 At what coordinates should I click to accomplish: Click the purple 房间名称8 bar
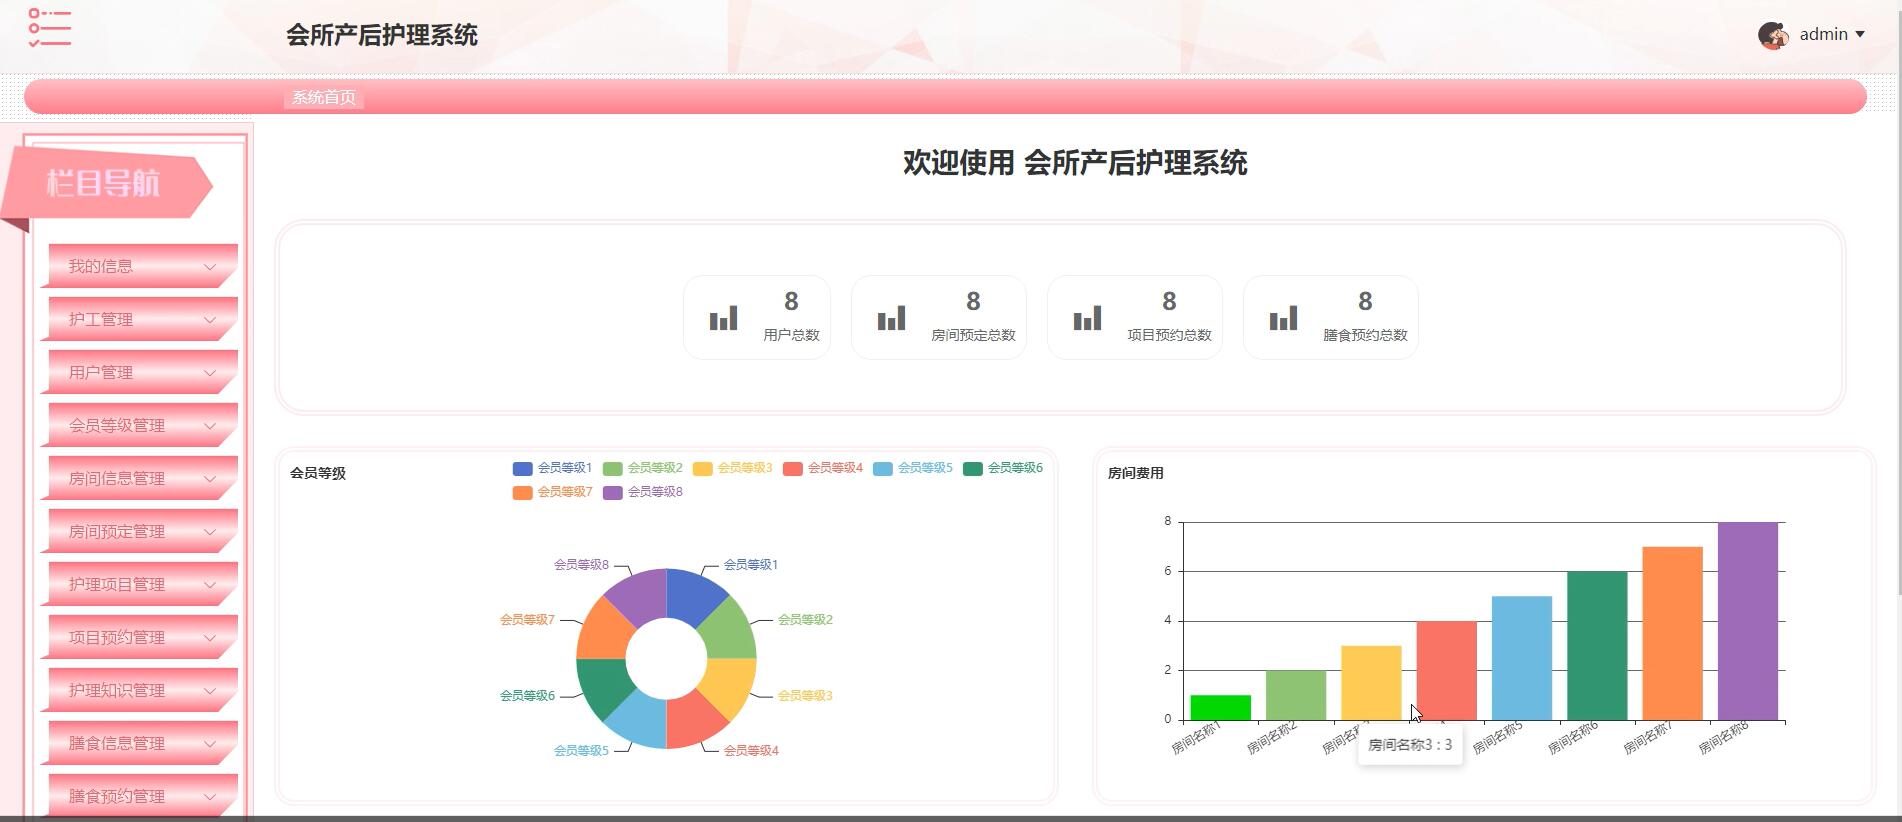click(1748, 621)
